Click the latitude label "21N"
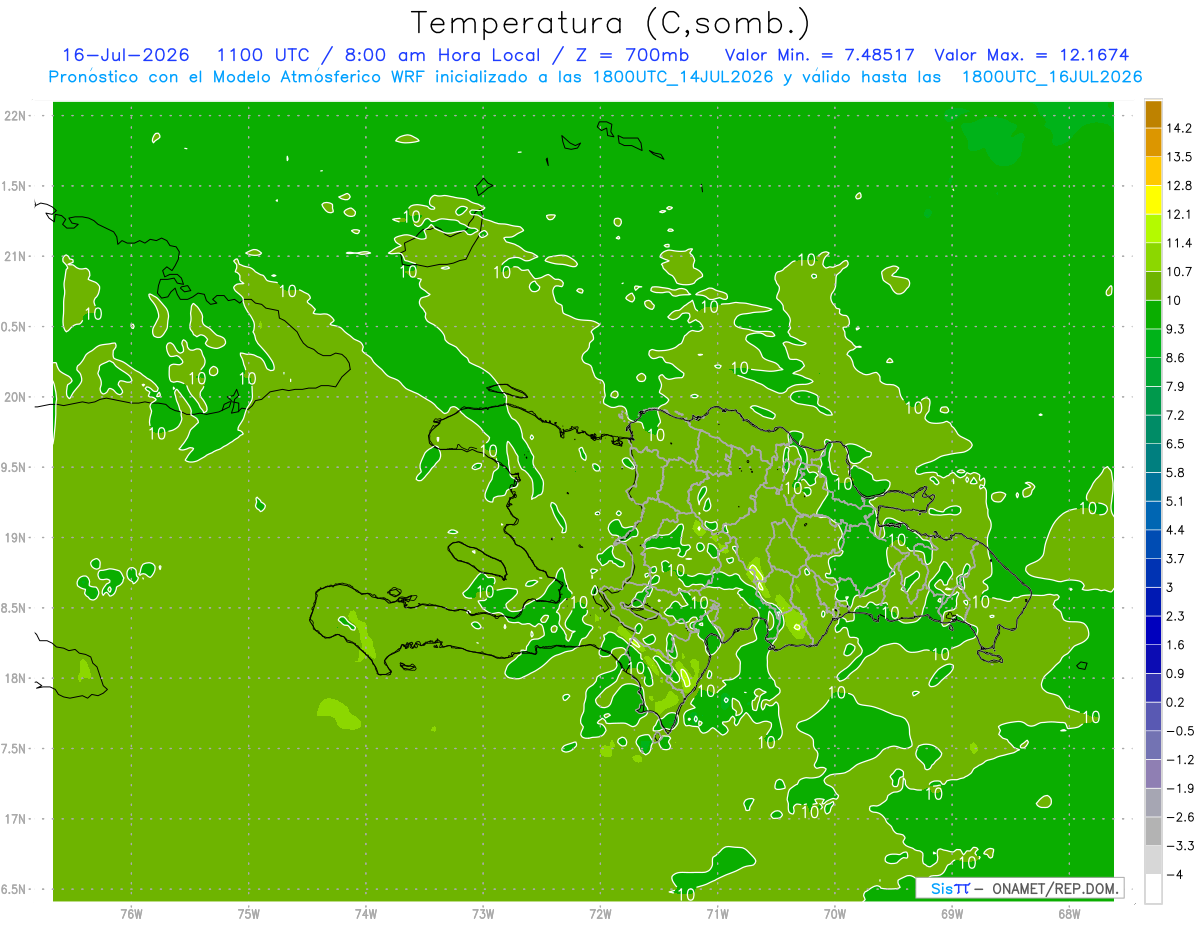This screenshot has width=1200, height=927. [16, 257]
